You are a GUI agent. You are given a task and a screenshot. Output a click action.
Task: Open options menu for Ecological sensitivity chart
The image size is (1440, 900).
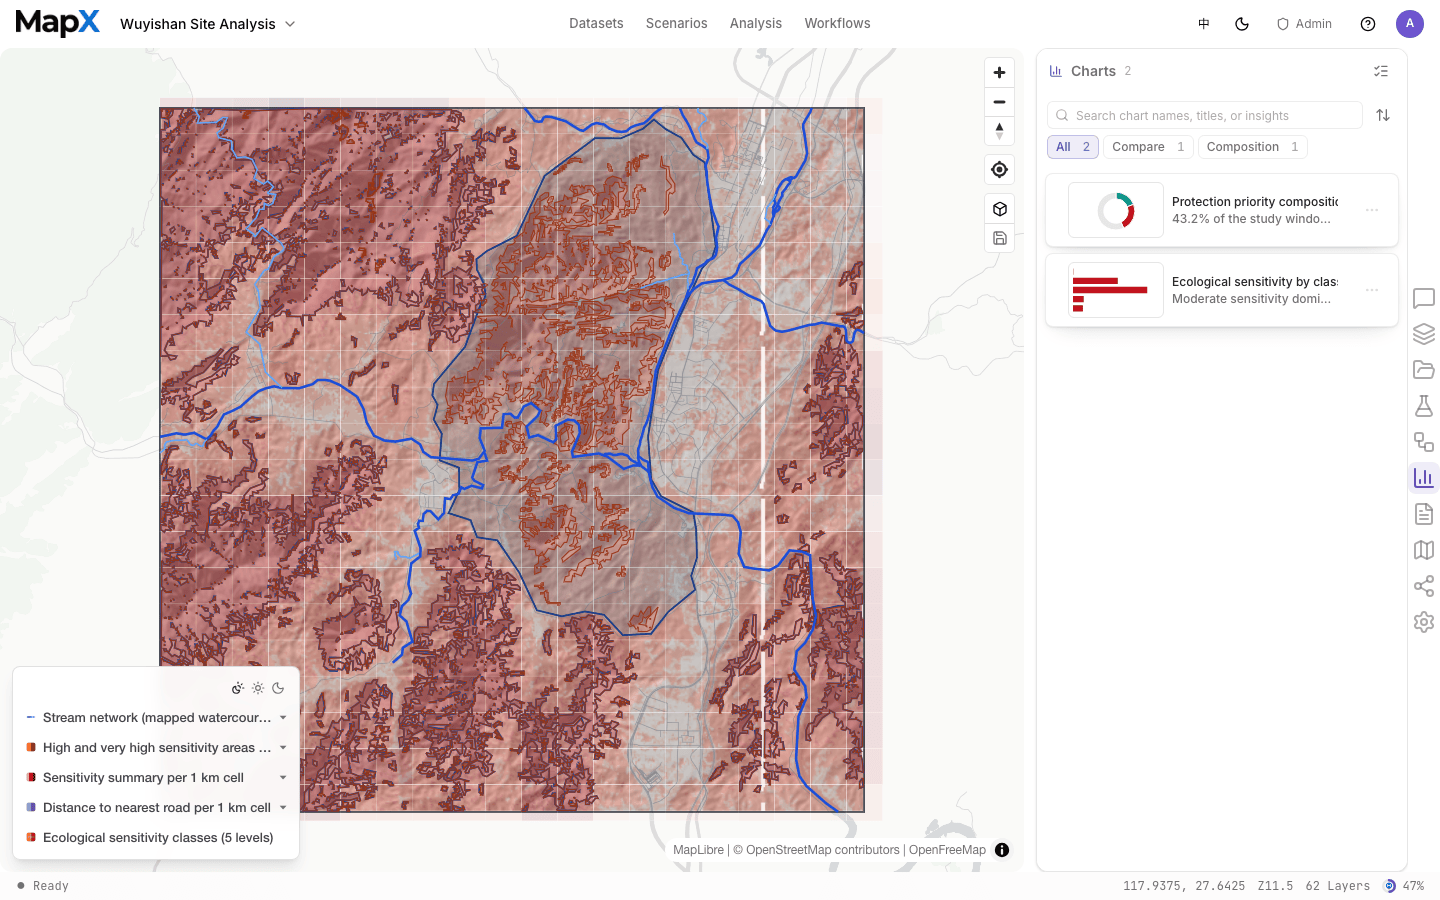coord(1372,290)
